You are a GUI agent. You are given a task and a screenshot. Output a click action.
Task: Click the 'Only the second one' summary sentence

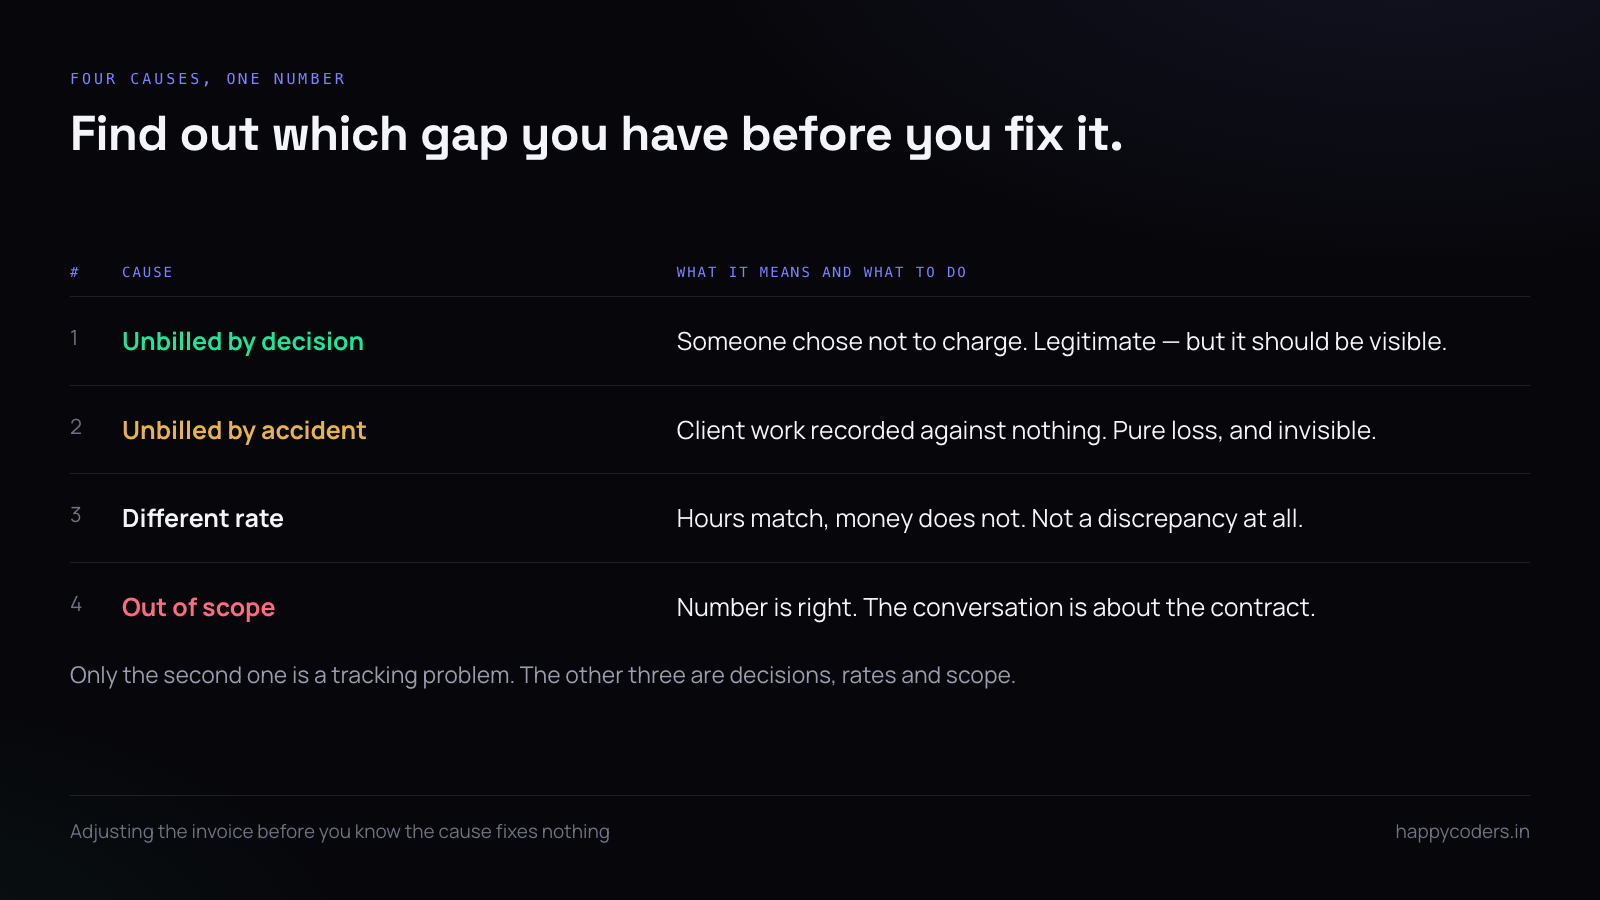[543, 676]
